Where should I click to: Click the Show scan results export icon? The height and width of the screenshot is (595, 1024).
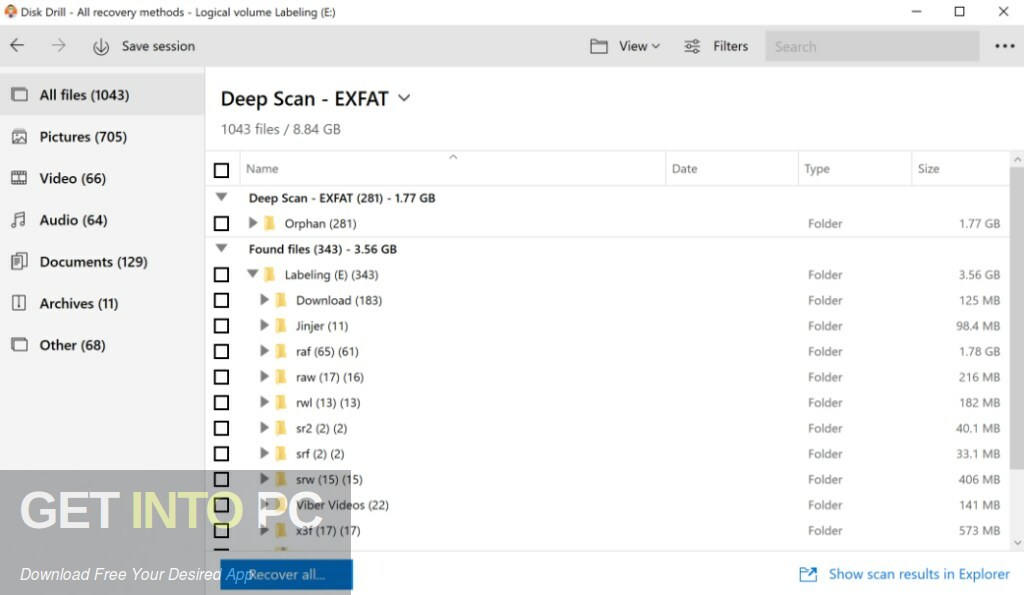click(x=808, y=574)
